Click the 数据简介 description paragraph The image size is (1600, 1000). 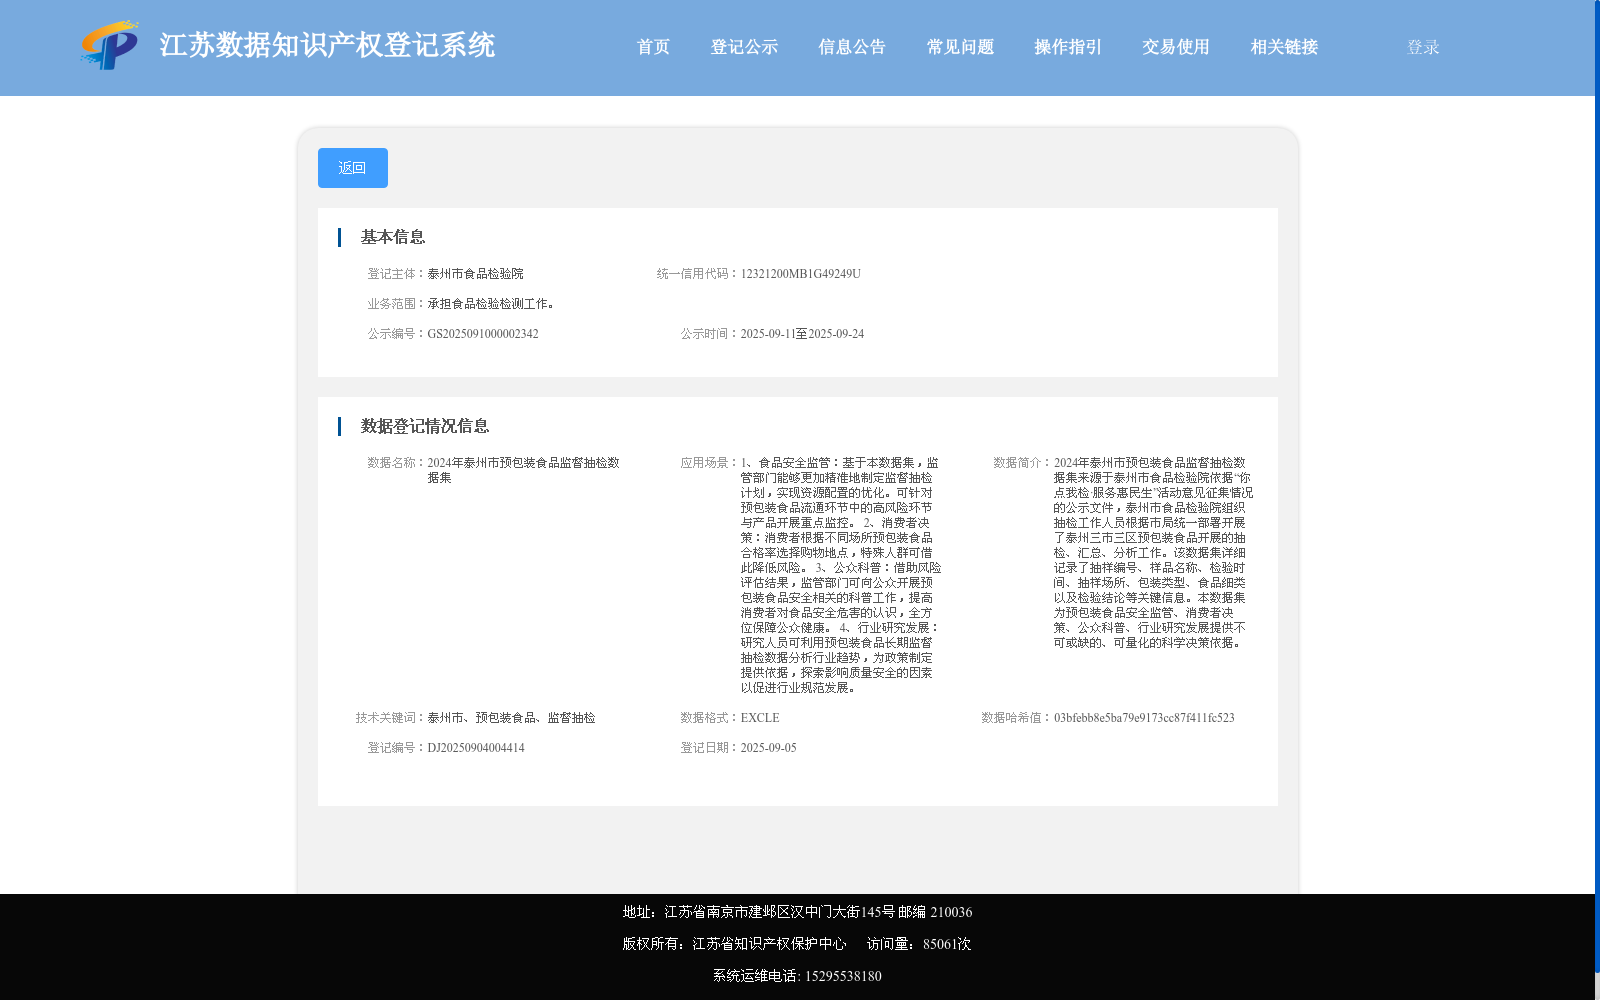click(1152, 552)
